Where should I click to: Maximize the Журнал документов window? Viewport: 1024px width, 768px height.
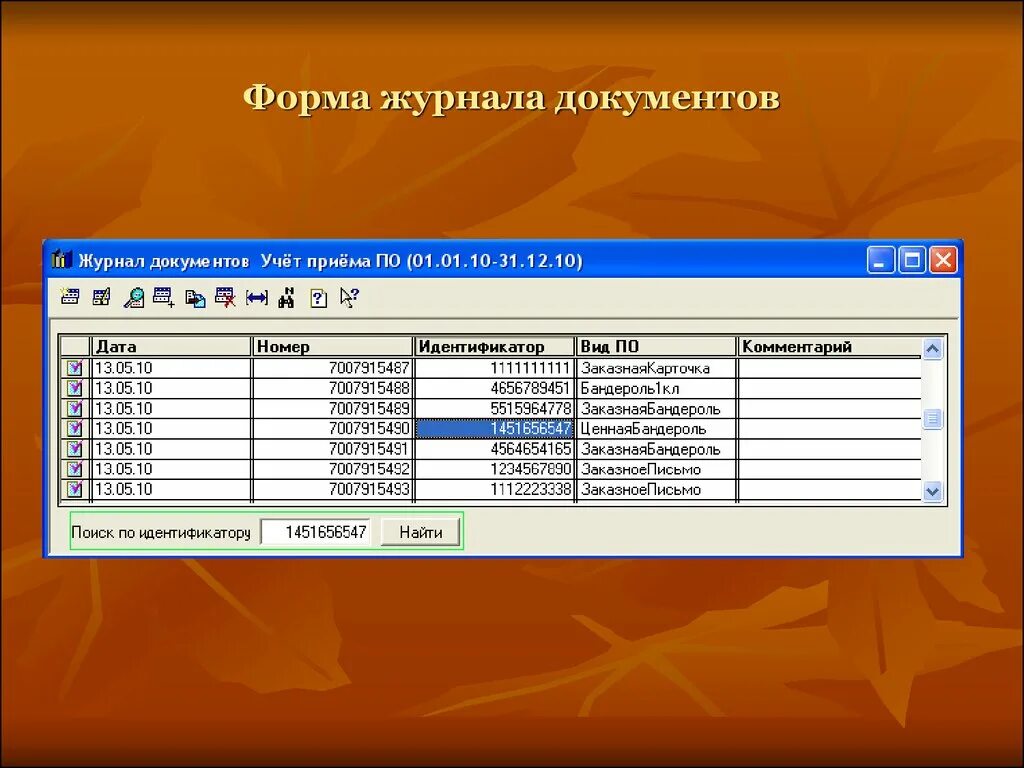click(x=912, y=260)
